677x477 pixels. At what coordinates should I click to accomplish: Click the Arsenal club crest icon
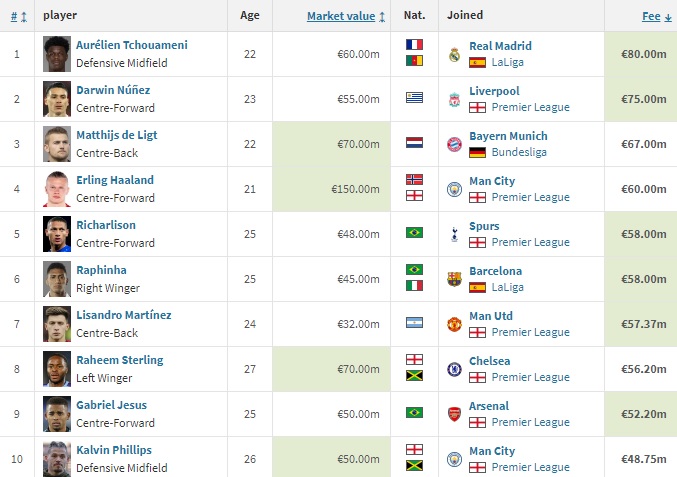pyautogui.click(x=454, y=414)
